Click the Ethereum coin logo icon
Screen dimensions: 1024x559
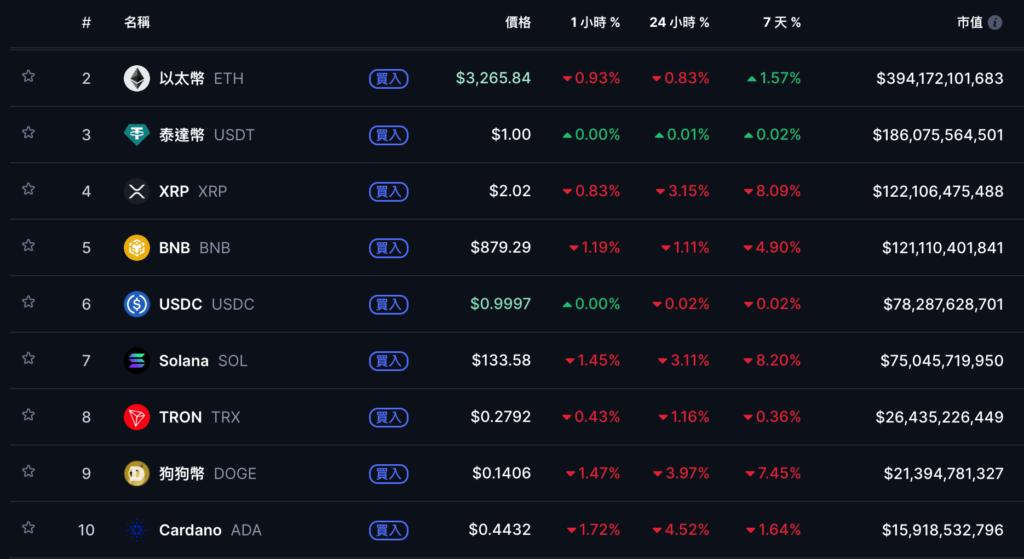[x=136, y=78]
